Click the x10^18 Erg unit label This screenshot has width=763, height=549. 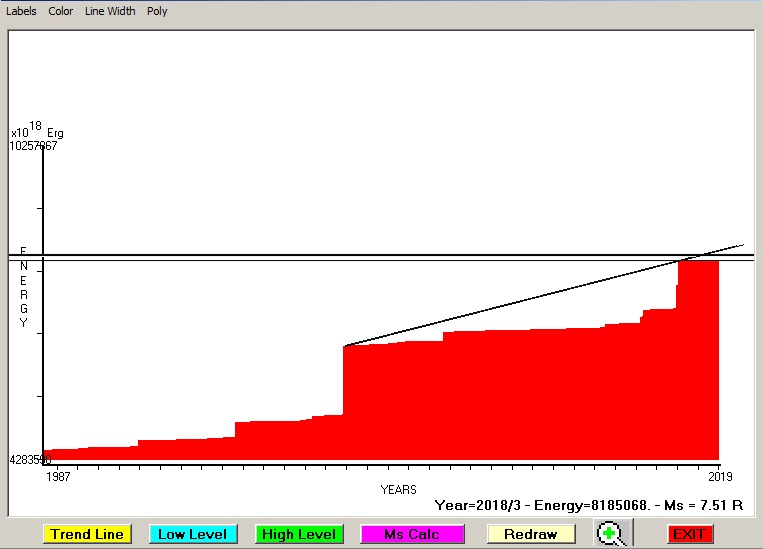tap(37, 131)
